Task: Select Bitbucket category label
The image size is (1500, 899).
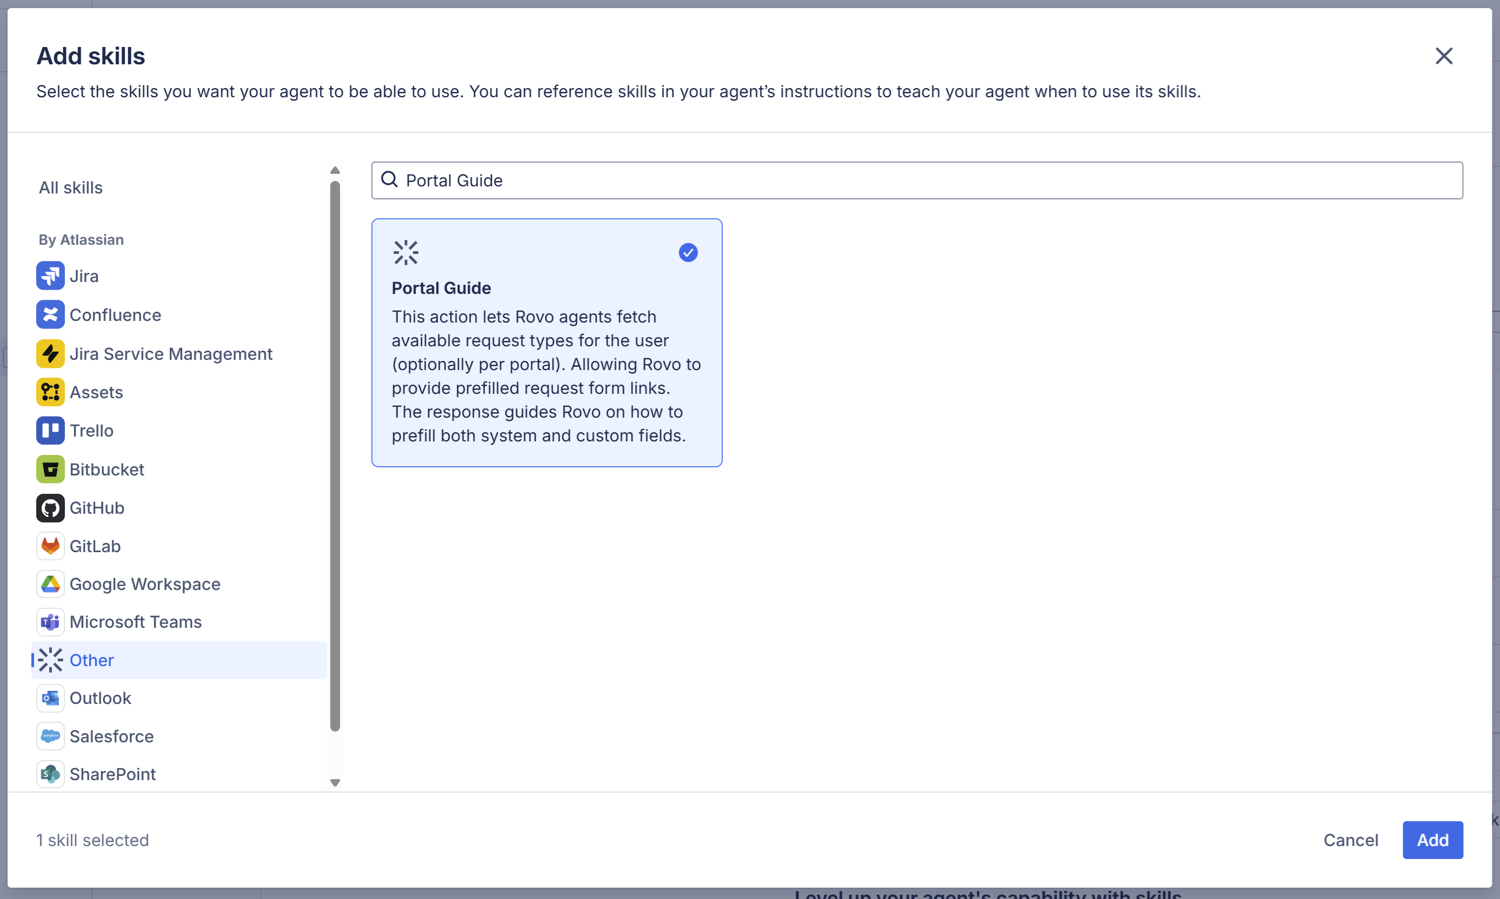Action: point(107,469)
